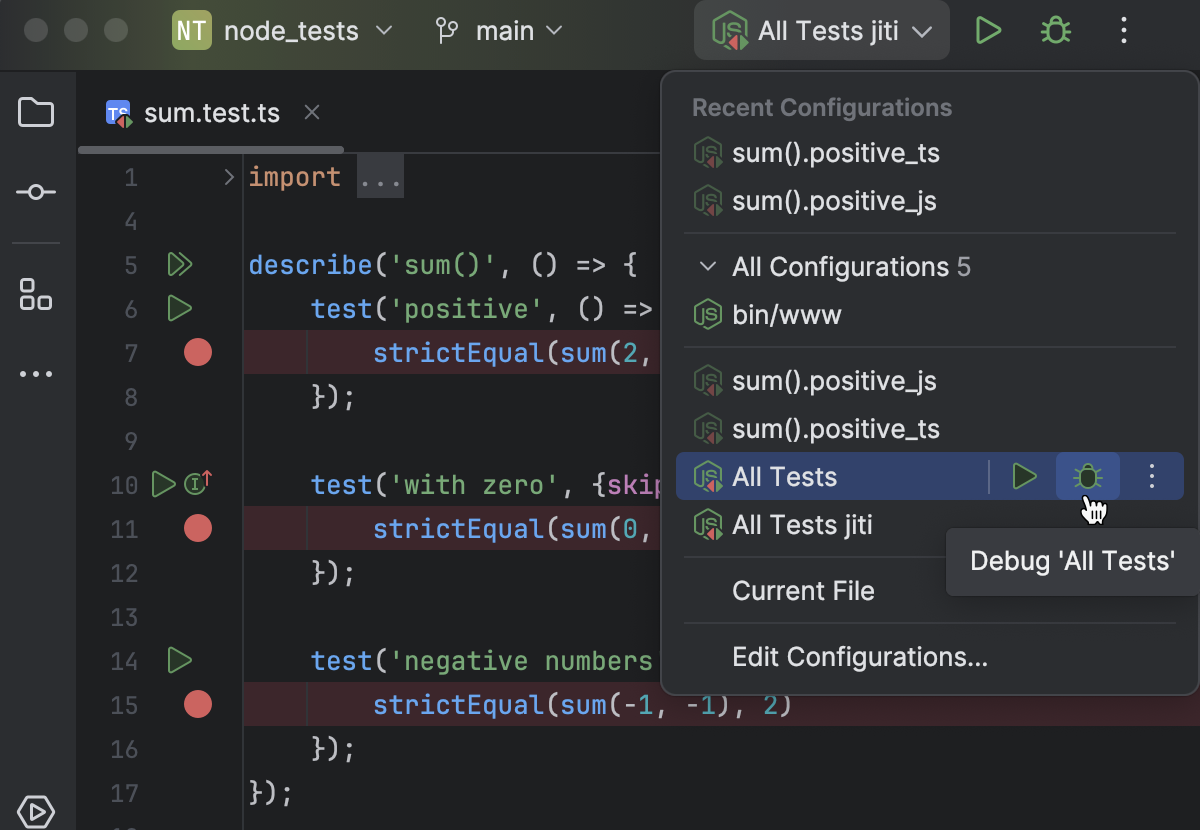The width and height of the screenshot is (1200, 830).
Task: Expand the folded import block on line 1
Action: click(229, 178)
